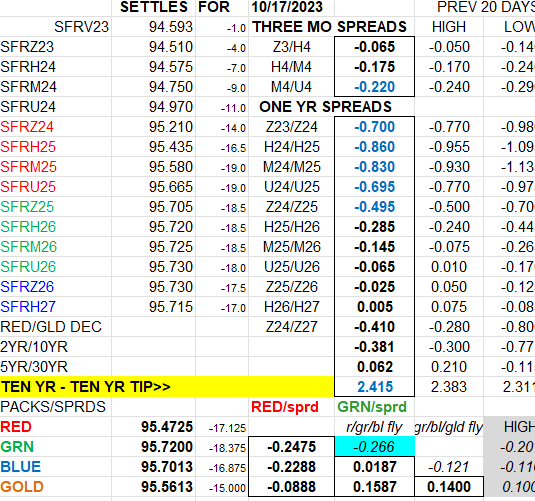This screenshot has height=501, width=535.
Task: Select the red SFRZ24 contract cell
Action: pyautogui.click(x=56, y=127)
